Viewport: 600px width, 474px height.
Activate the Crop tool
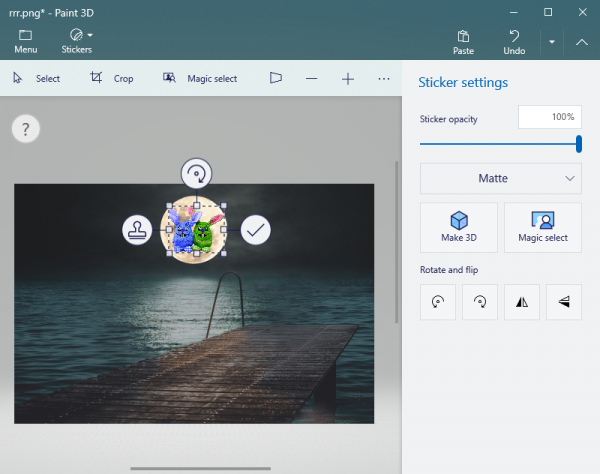111,78
